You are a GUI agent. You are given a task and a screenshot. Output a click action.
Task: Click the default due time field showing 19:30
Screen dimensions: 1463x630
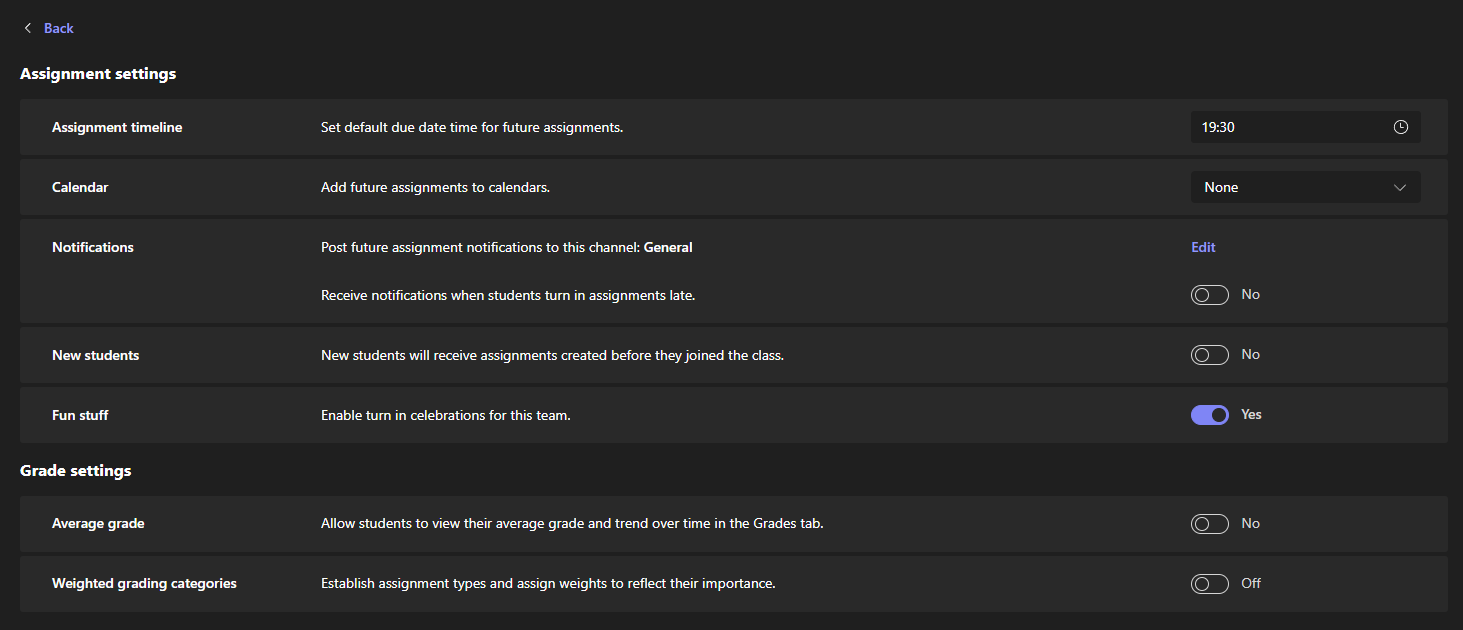1290,127
